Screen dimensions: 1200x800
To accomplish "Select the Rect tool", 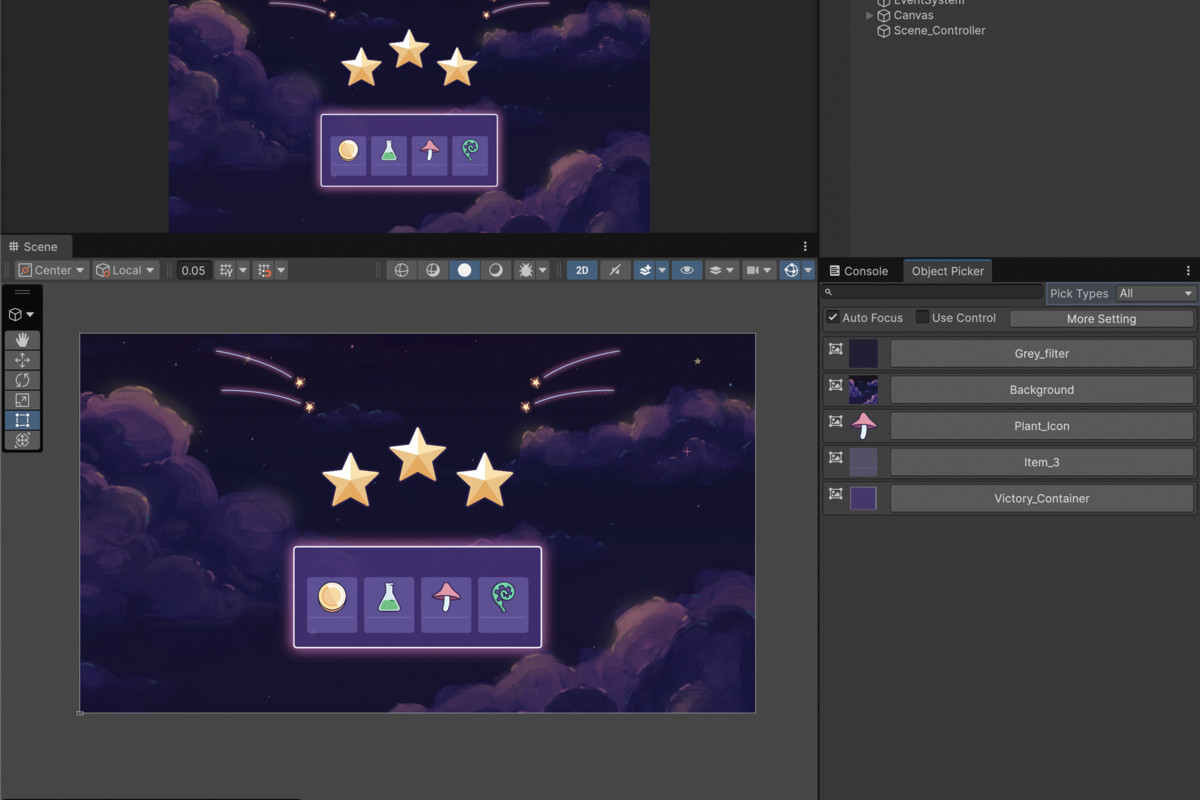I will click(x=22, y=420).
